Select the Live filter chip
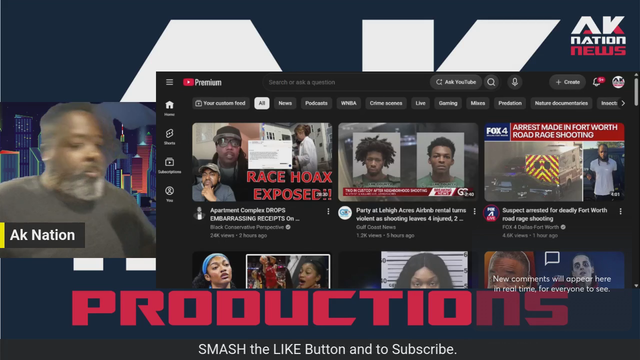The height and width of the screenshot is (360, 640). pyautogui.click(x=420, y=103)
